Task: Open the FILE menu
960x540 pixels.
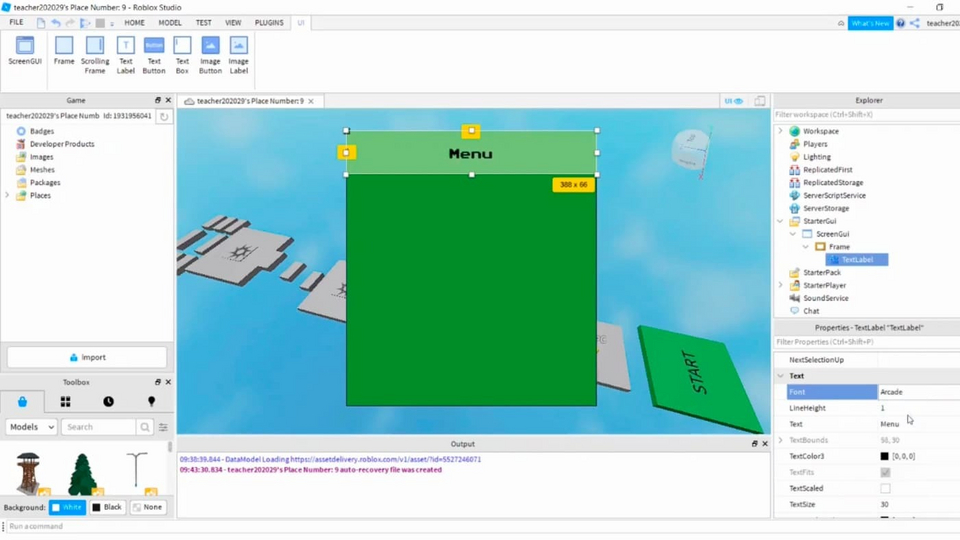Action: pyautogui.click(x=17, y=23)
